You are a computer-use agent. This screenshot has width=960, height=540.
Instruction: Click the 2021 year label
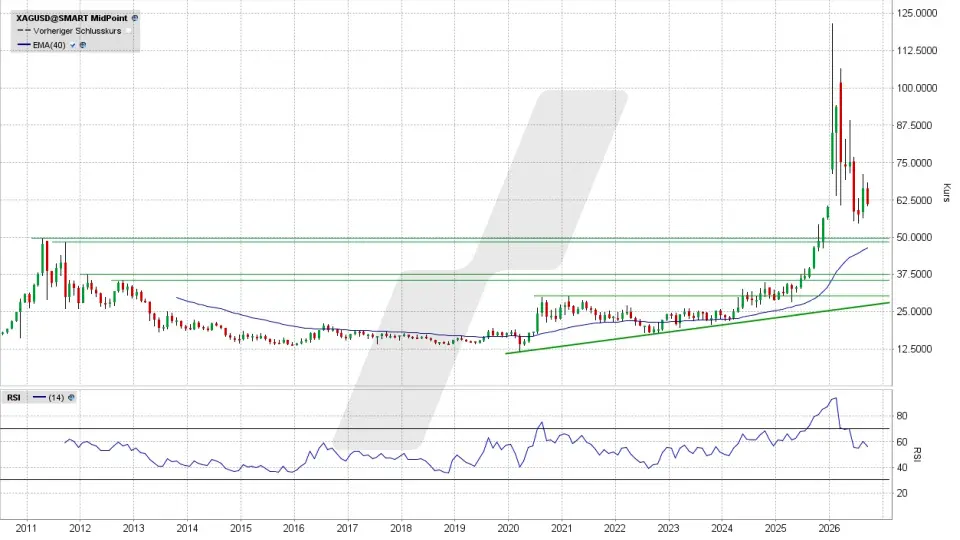561,528
